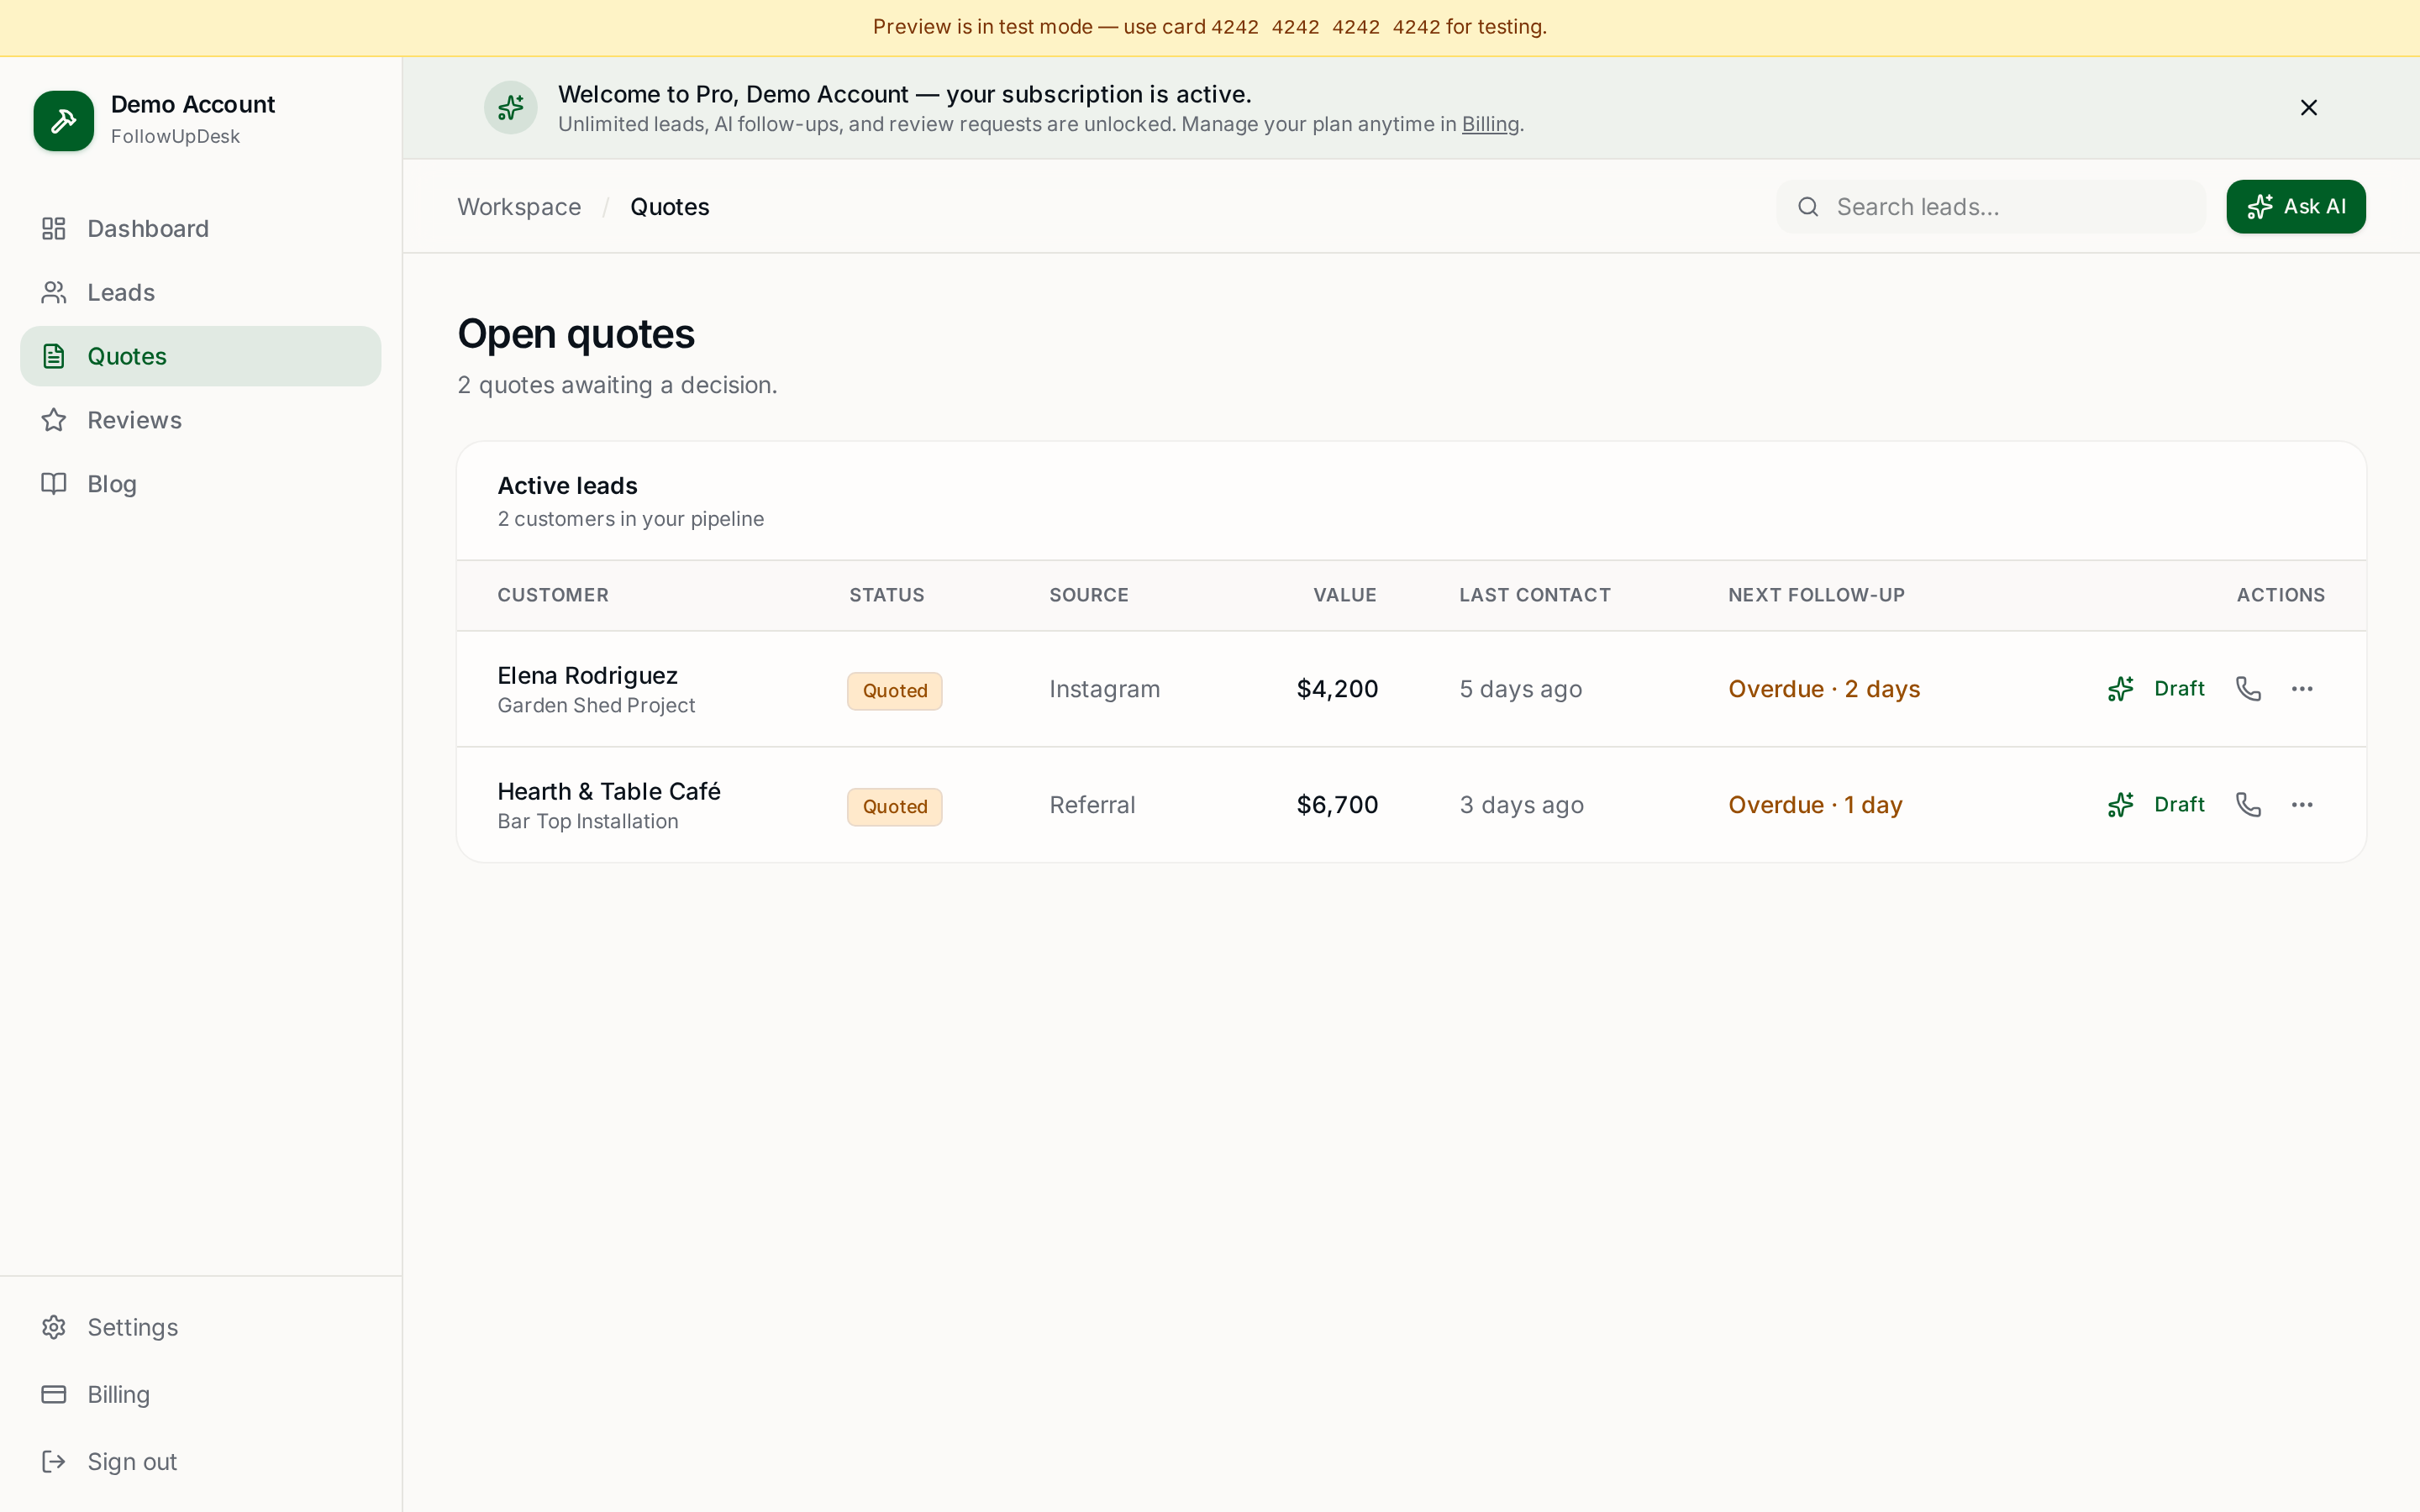2420x1512 pixels.
Task: Click the test mode notice text
Action: pyautogui.click(x=1210, y=27)
